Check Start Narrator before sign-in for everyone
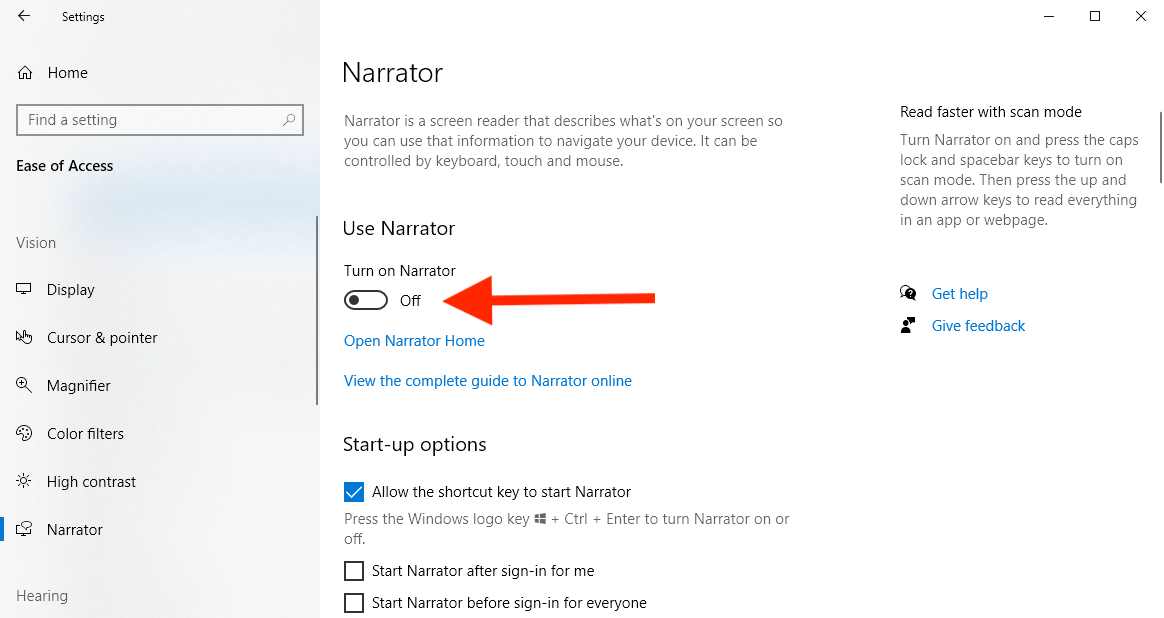 click(354, 602)
